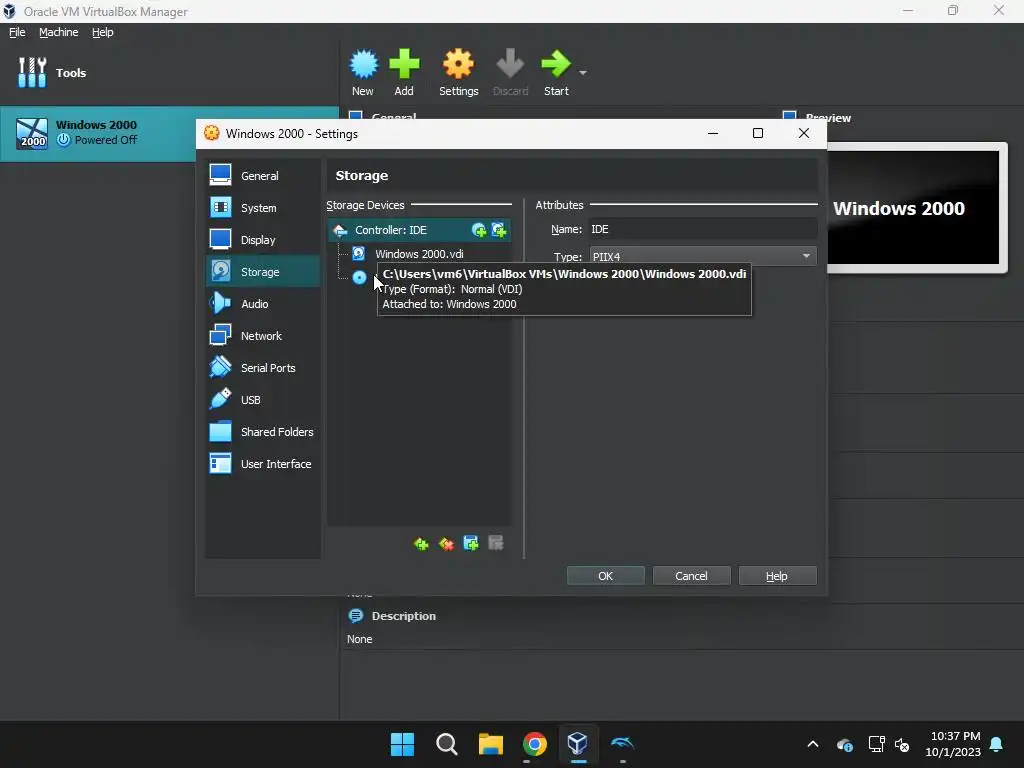Open the notification bell

pyautogui.click(x=997, y=744)
